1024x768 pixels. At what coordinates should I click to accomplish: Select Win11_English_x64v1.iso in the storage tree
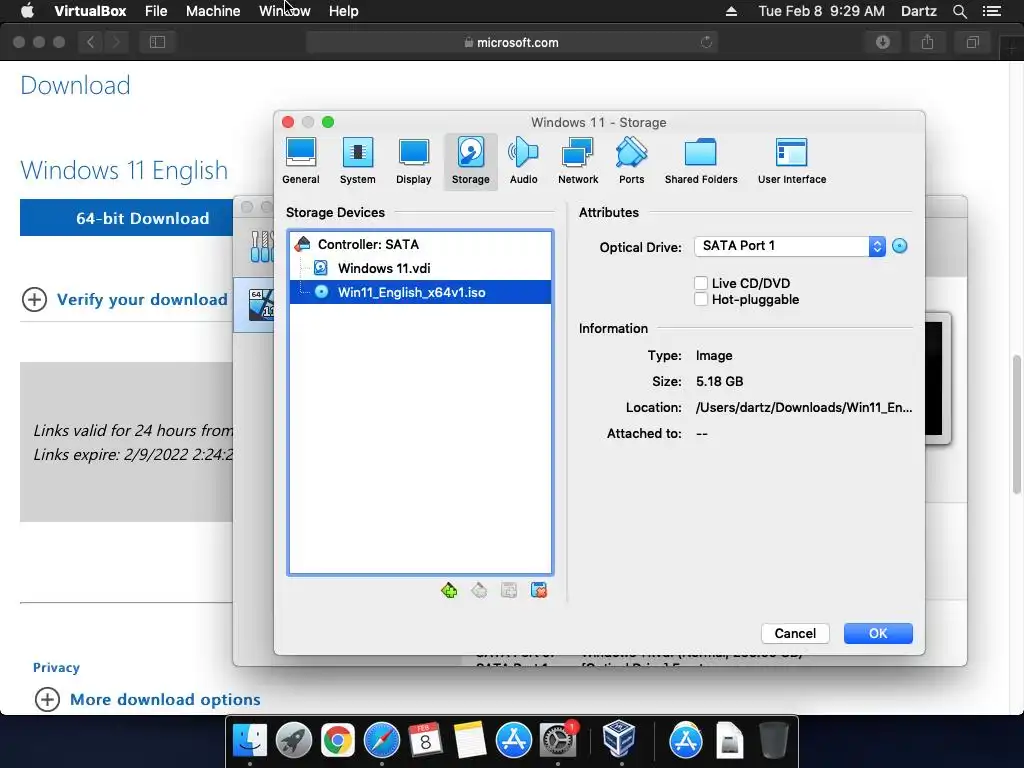(x=420, y=292)
